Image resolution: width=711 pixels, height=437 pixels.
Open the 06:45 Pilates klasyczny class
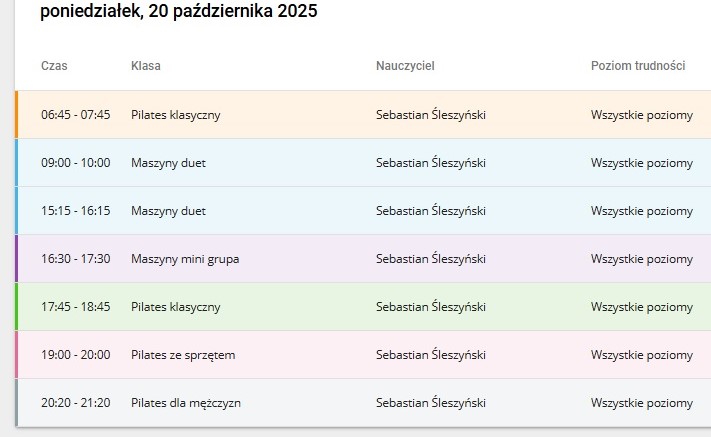[175, 115]
